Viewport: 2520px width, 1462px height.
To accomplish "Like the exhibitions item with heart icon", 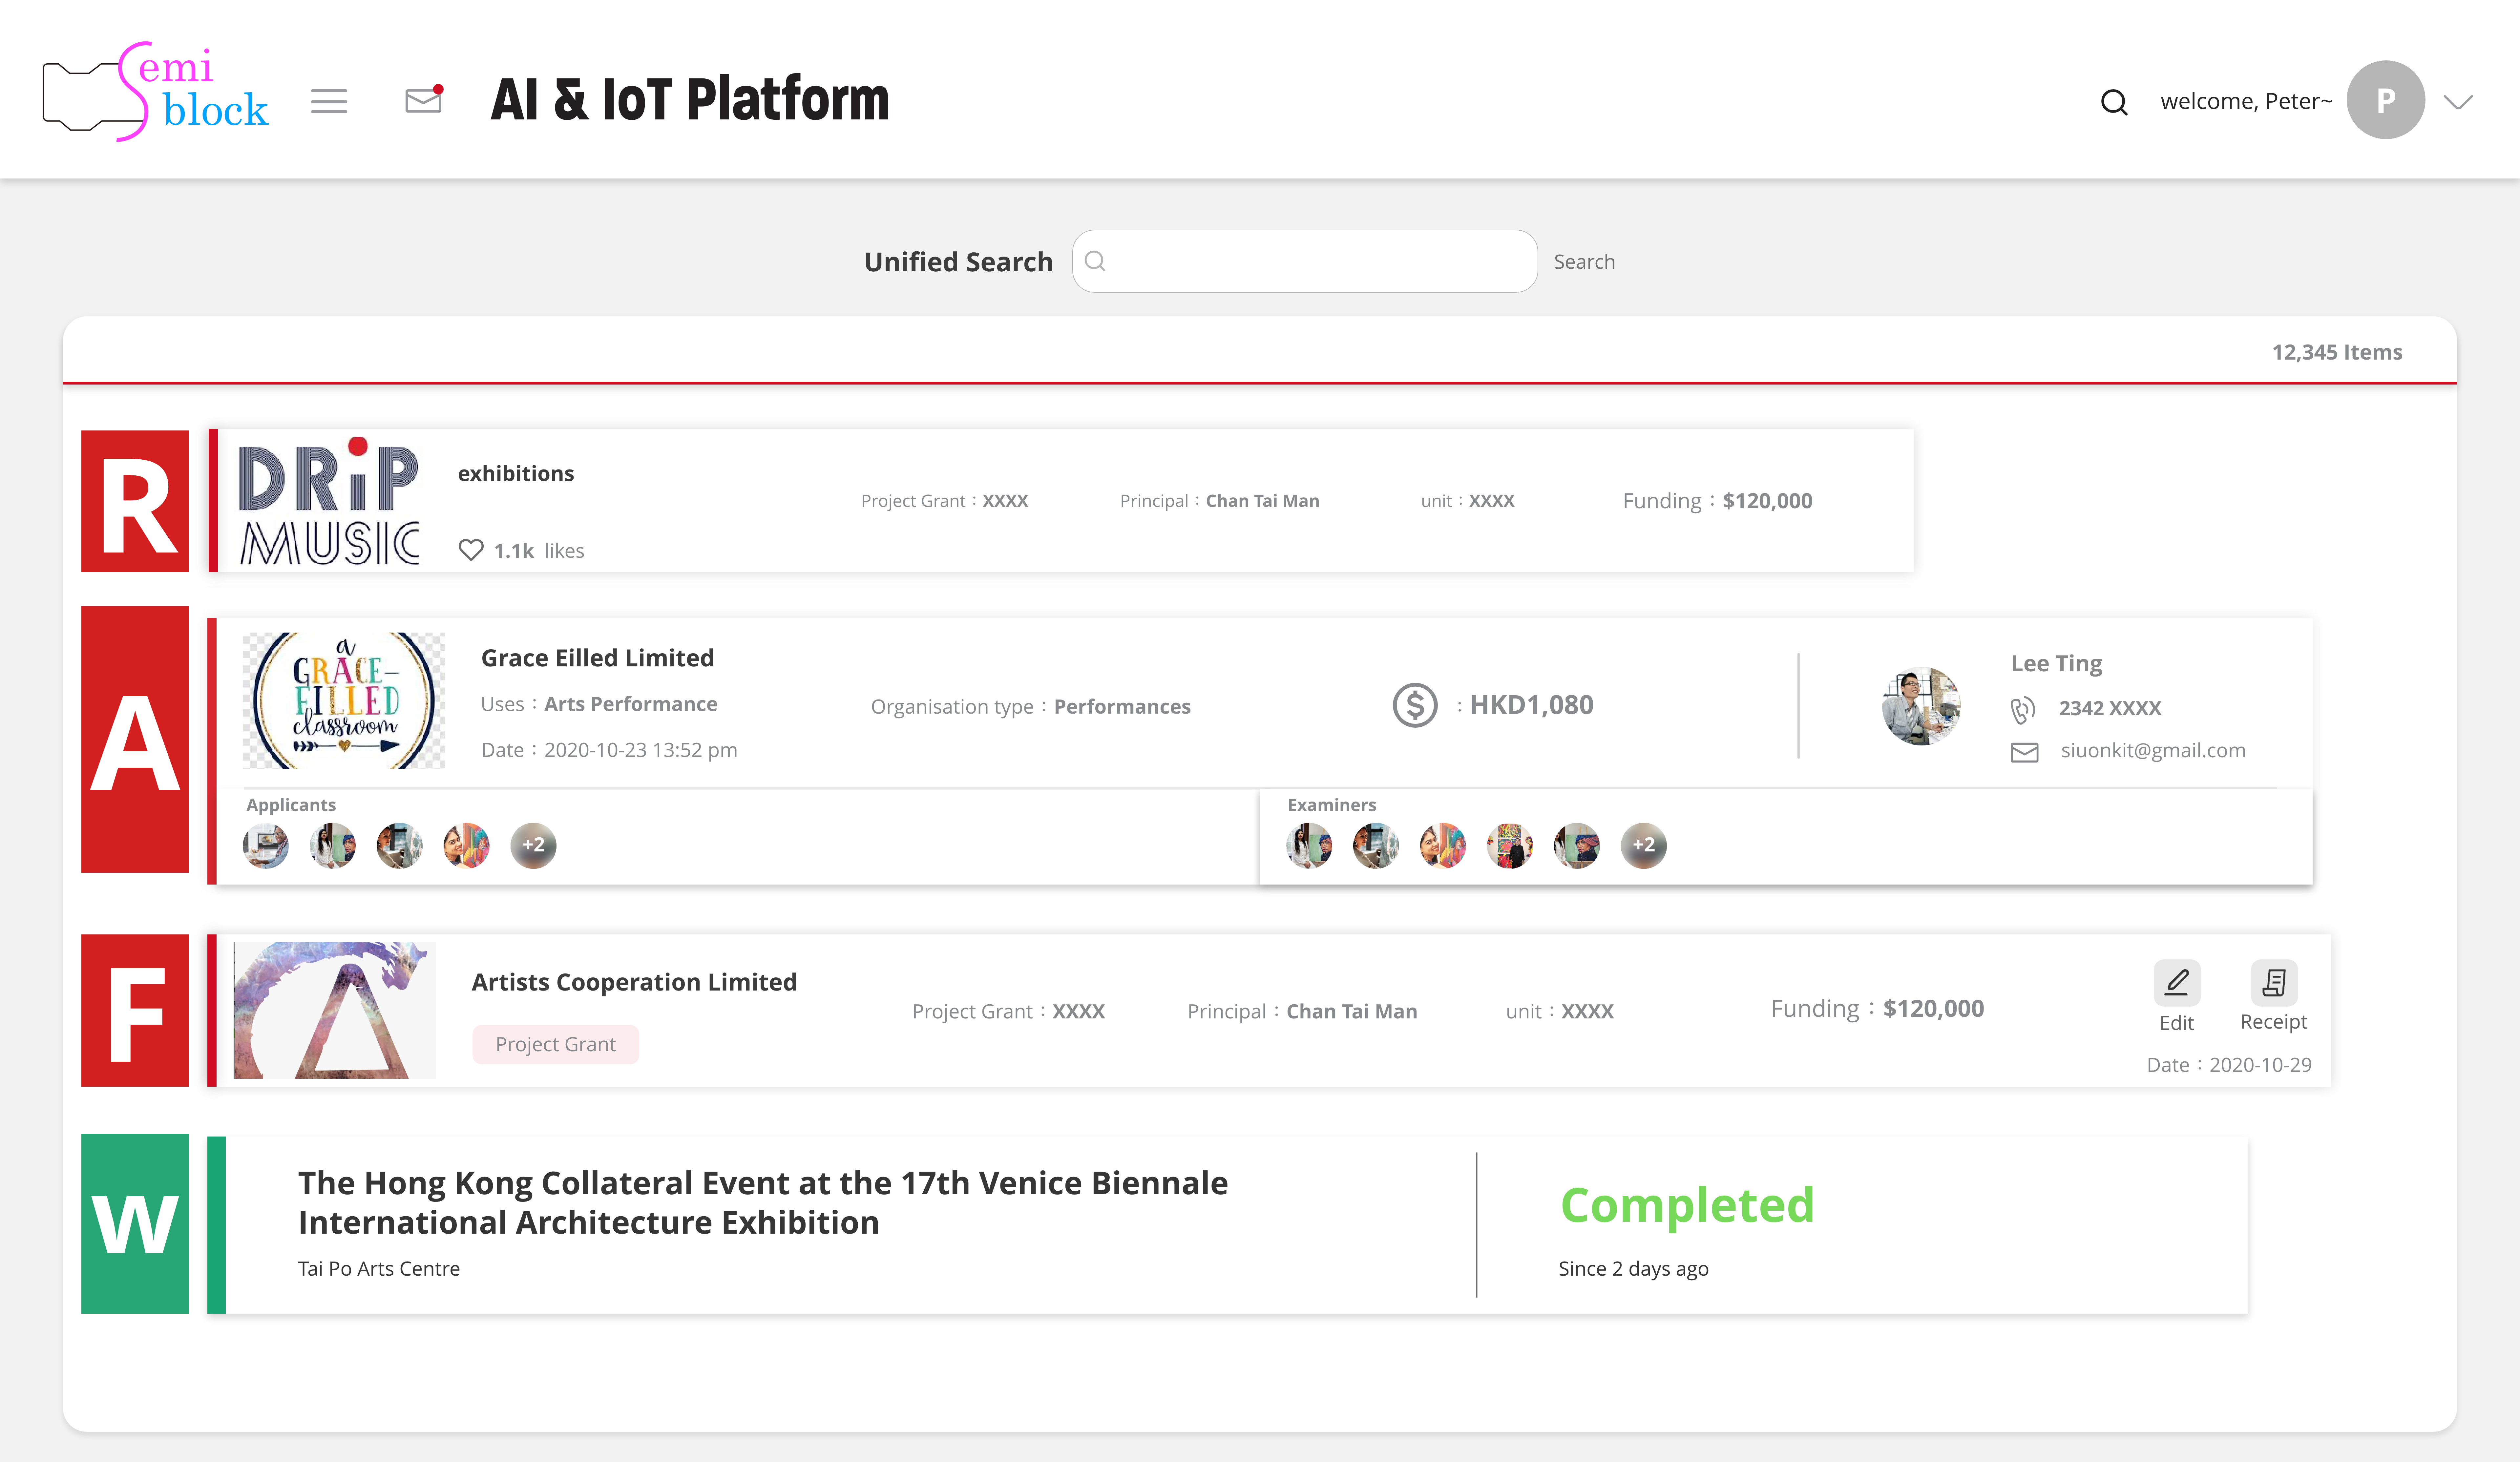I will click(471, 550).
